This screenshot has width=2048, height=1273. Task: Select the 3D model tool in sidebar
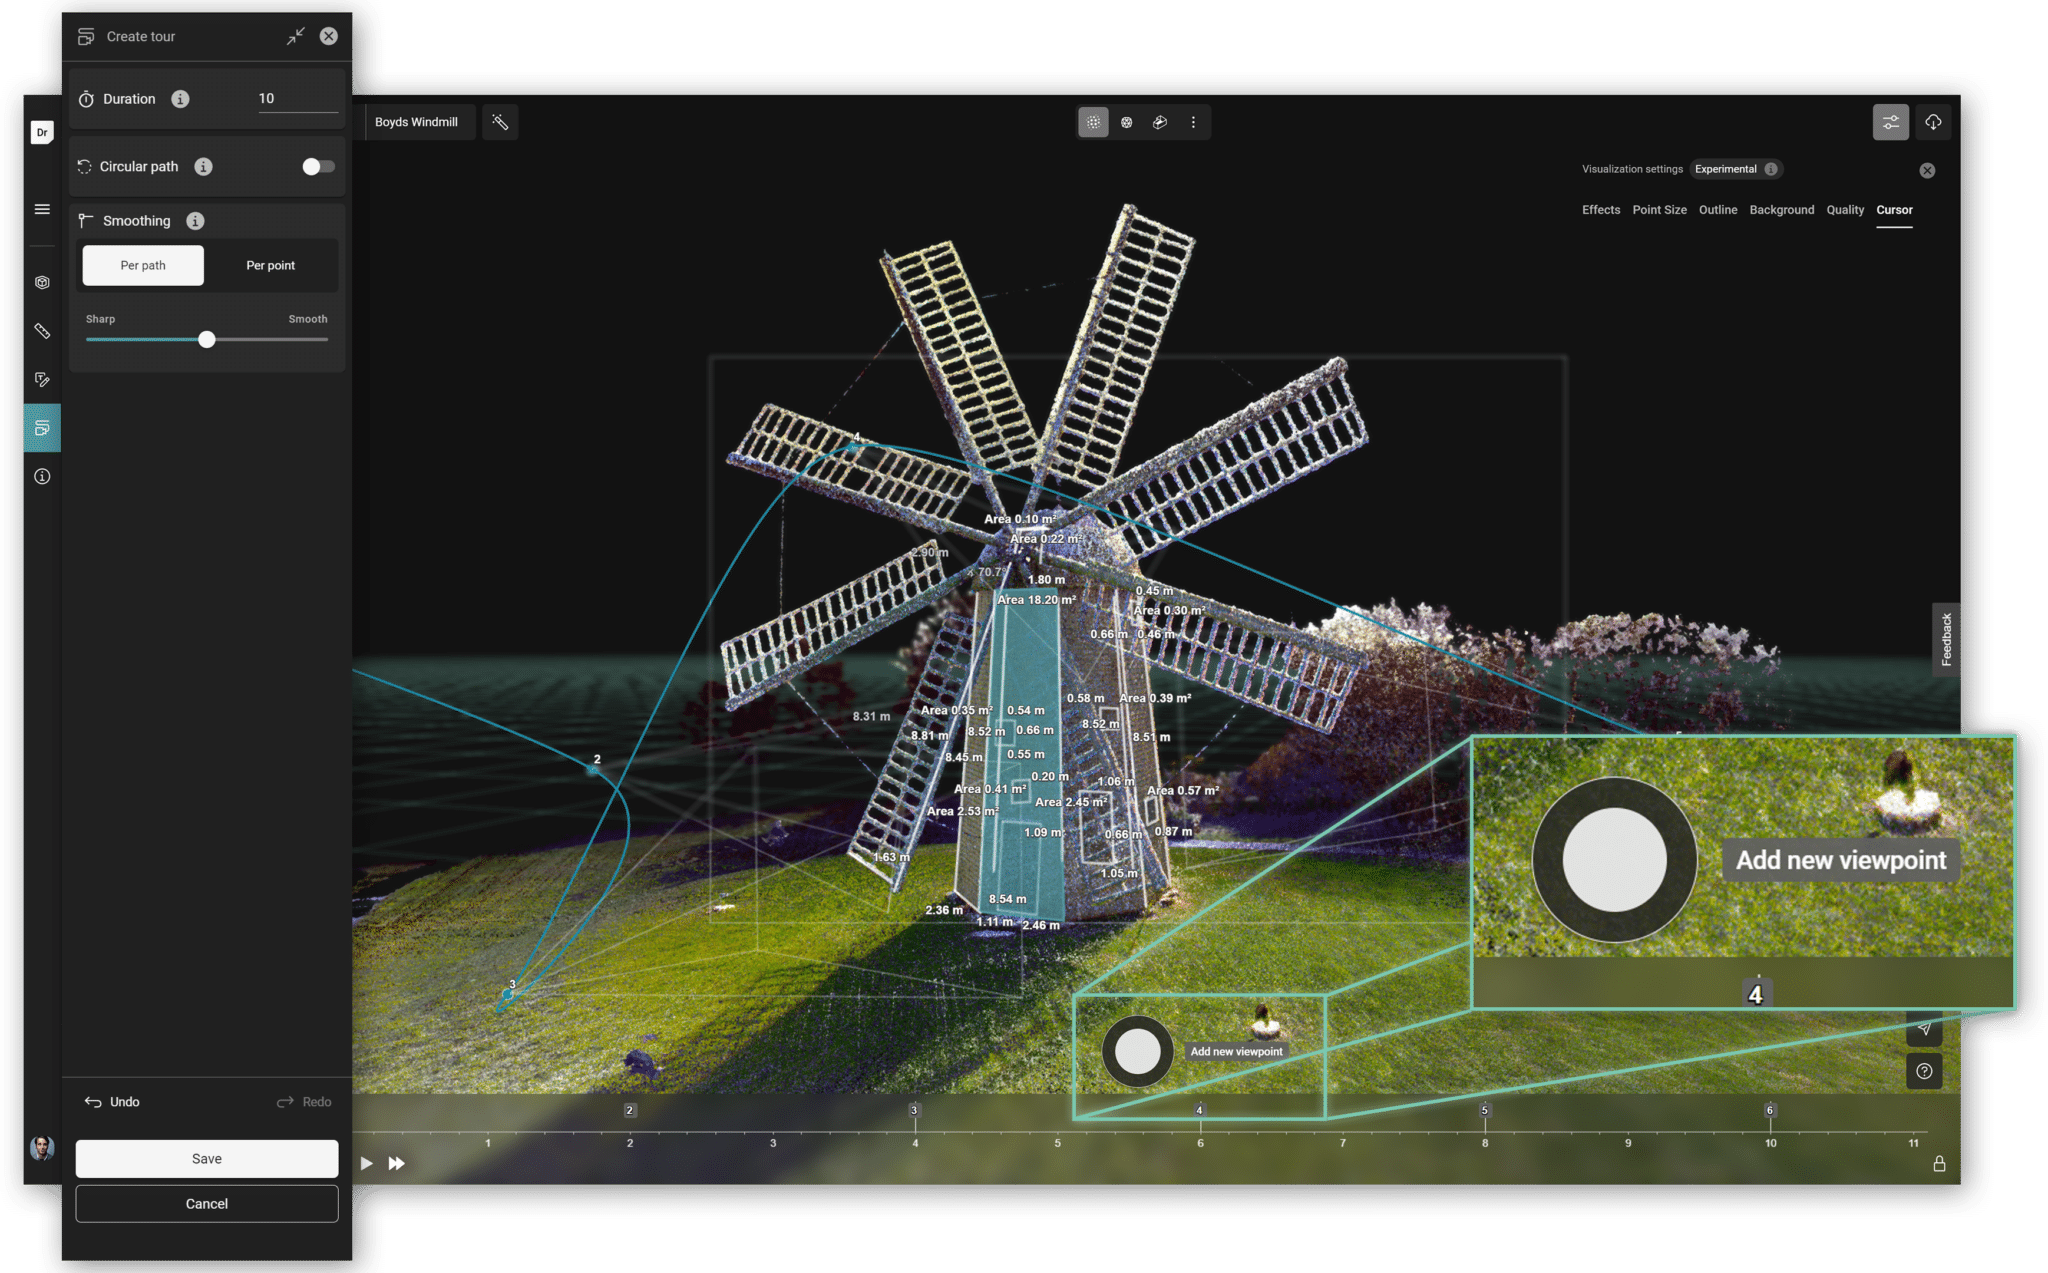(42, 282)
